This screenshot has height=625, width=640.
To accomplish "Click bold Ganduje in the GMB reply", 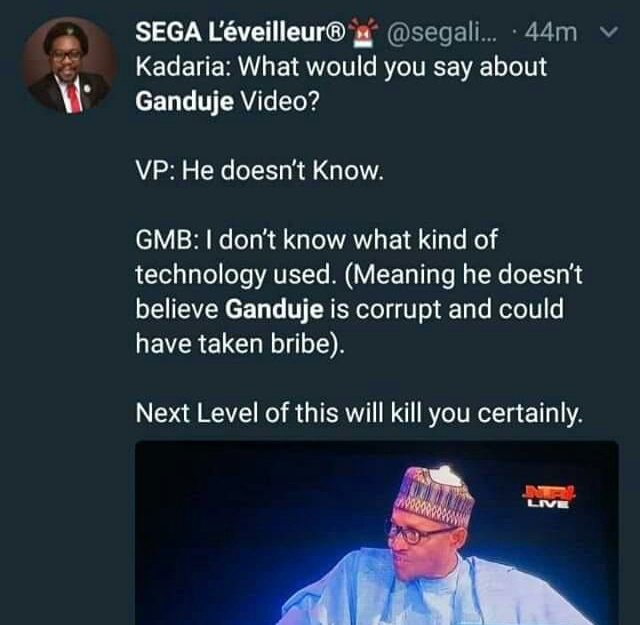I will point(283,308).
